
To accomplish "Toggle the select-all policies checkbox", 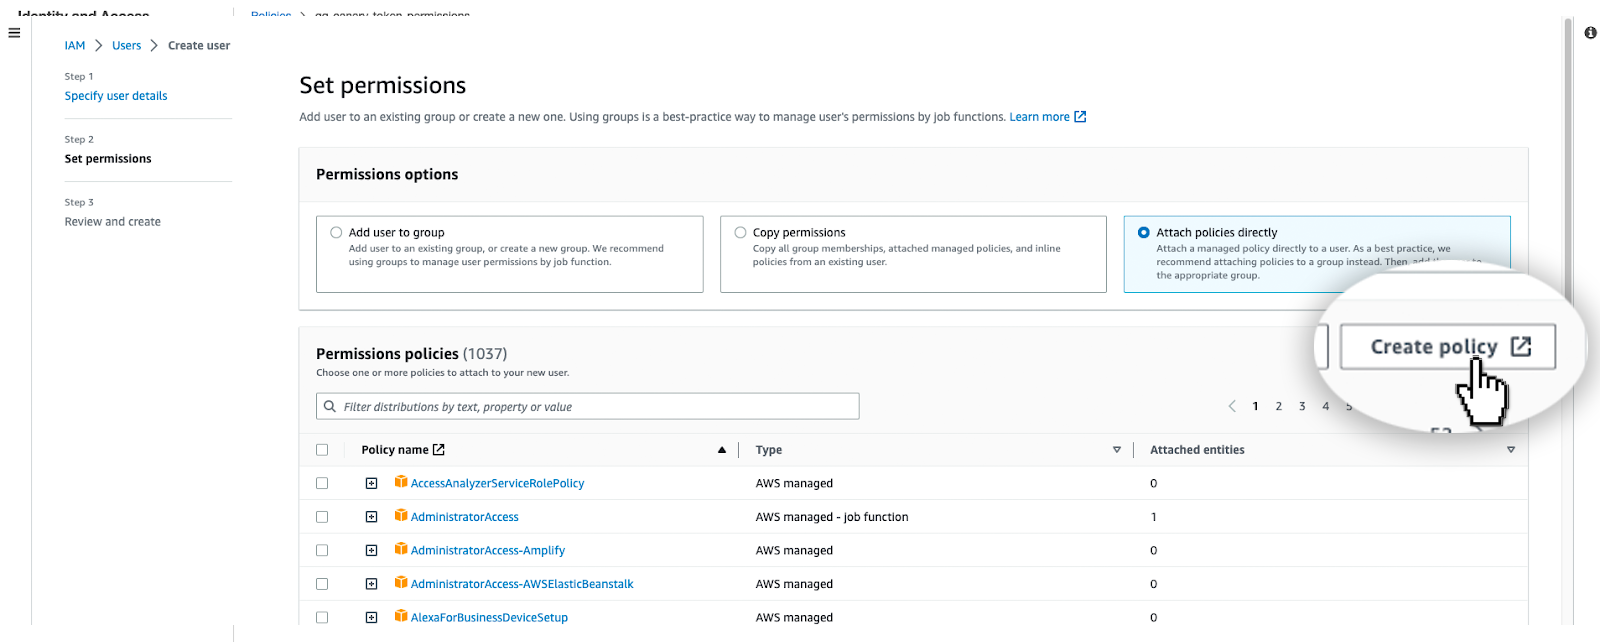I will 322,450.
